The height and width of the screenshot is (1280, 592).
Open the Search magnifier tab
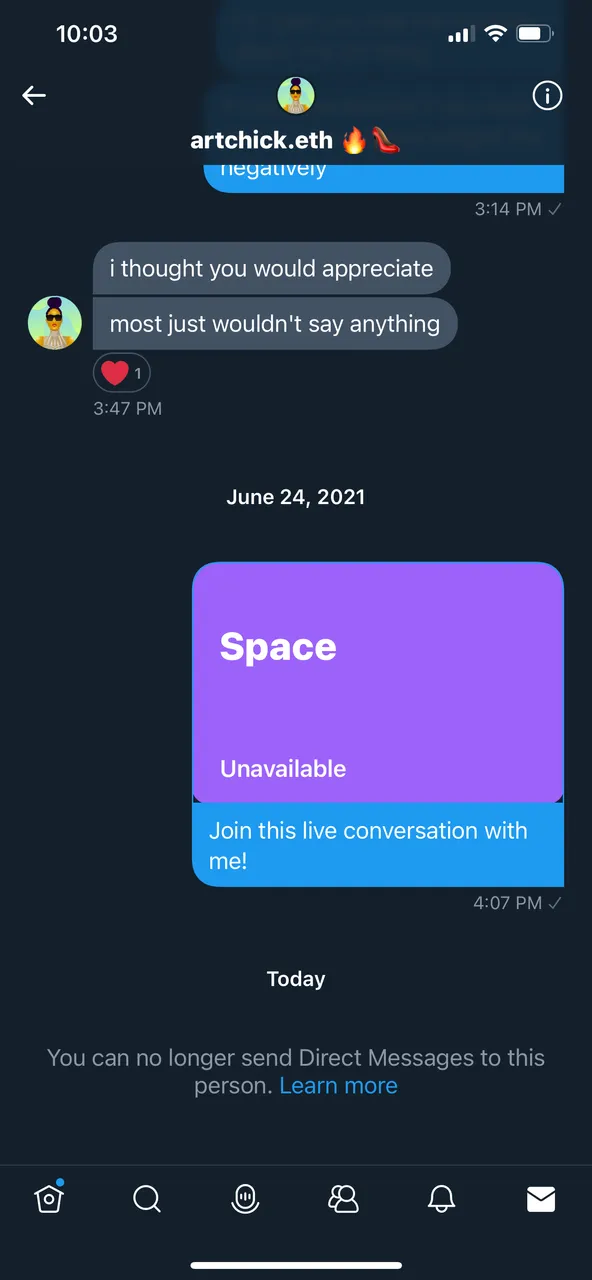tap(147, 1198)
